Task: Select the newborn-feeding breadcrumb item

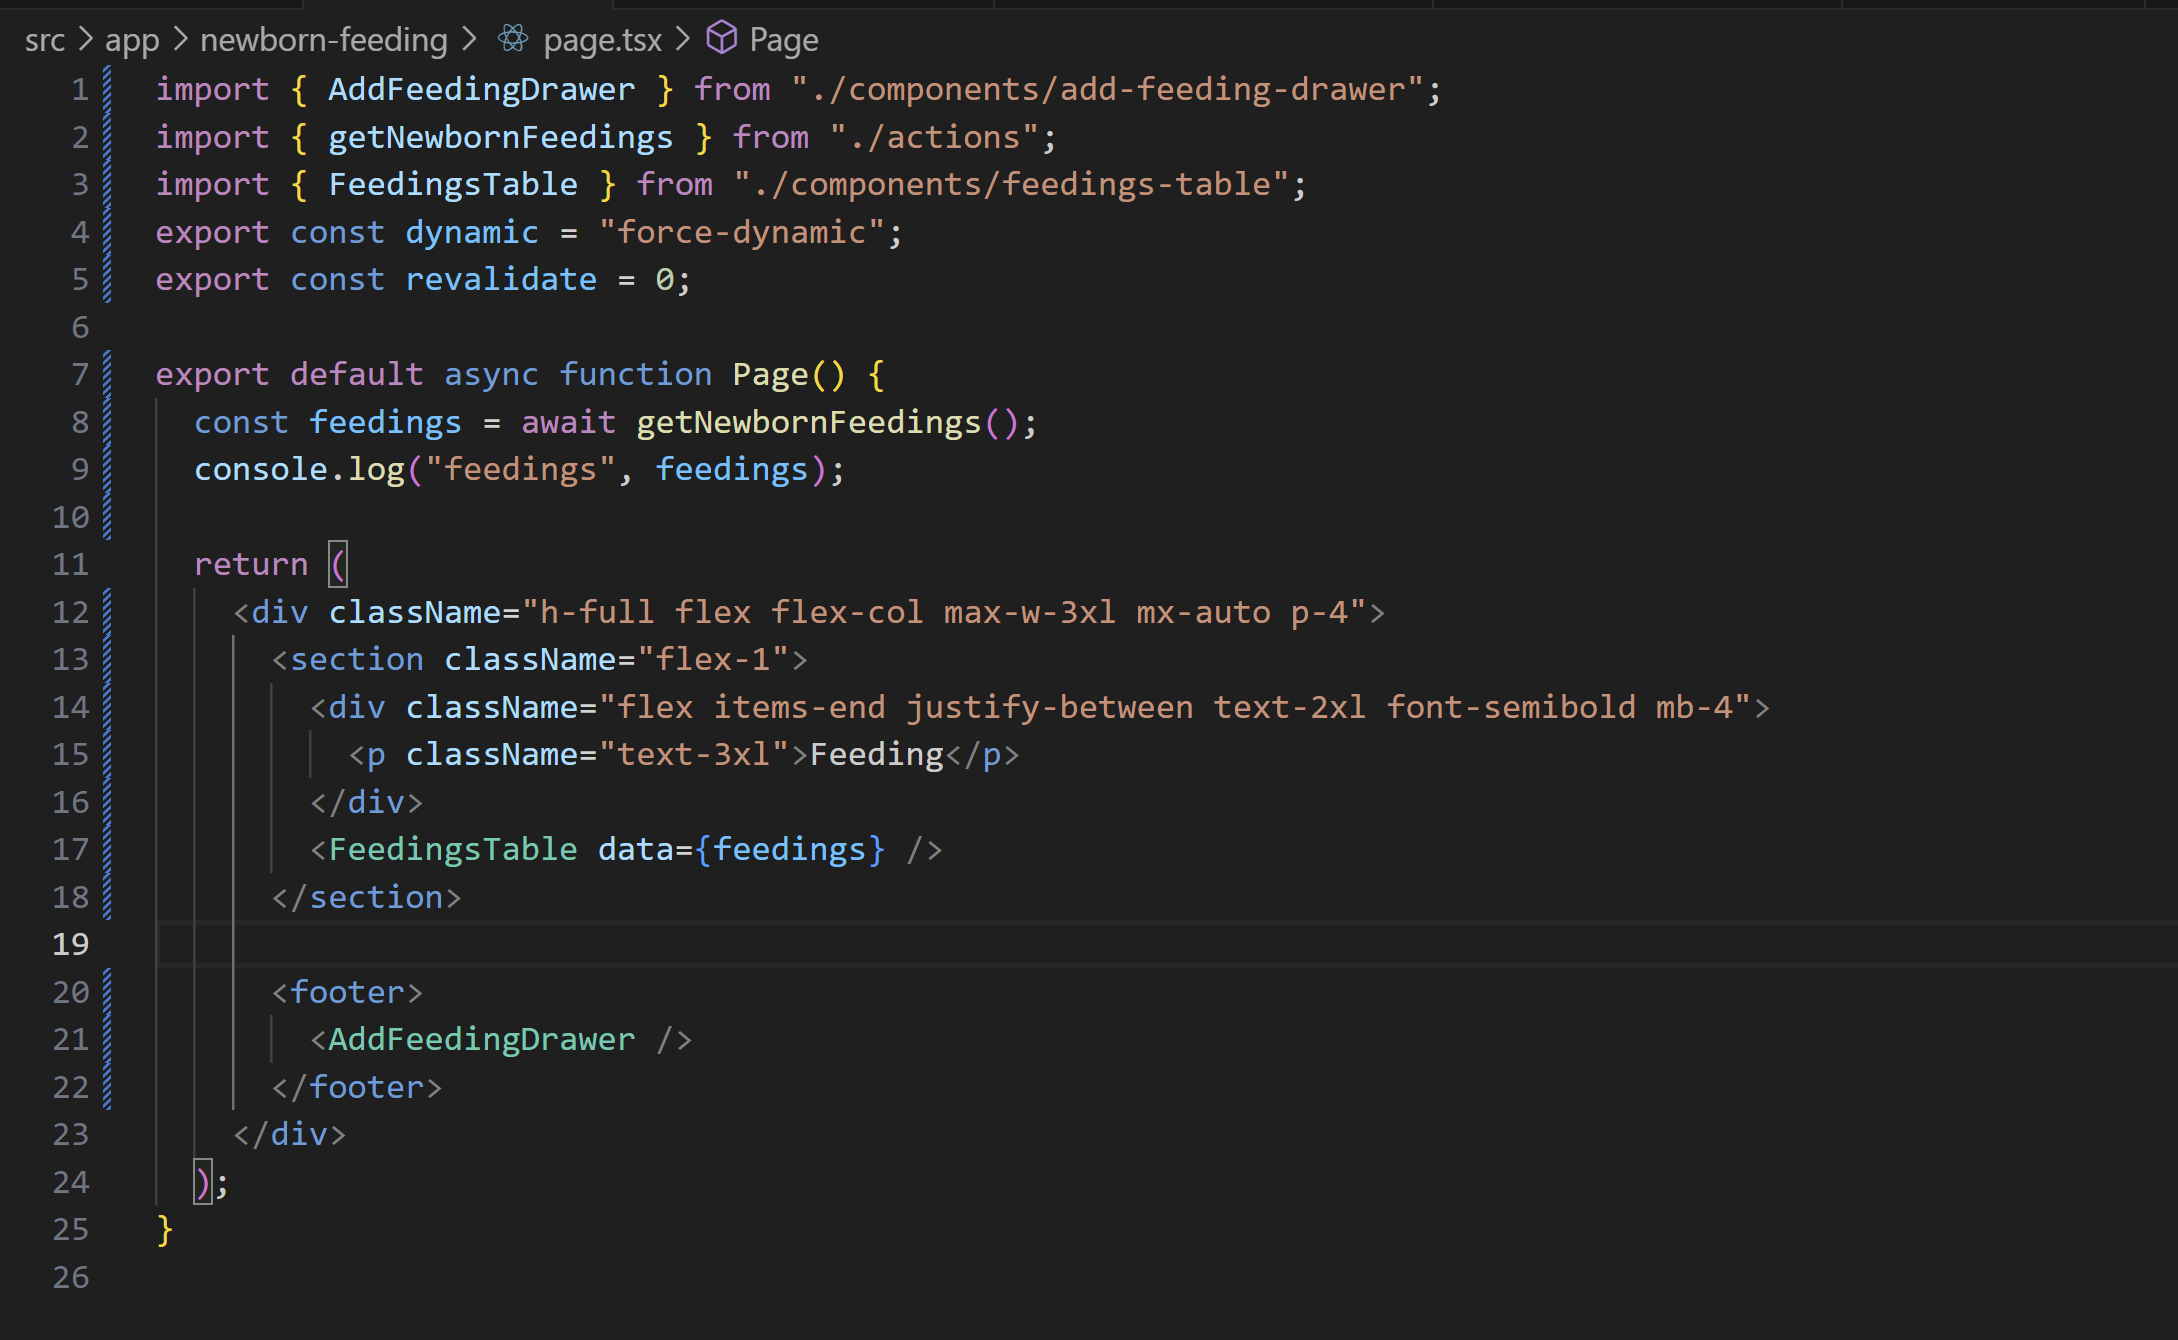Action: pos(323,40)
